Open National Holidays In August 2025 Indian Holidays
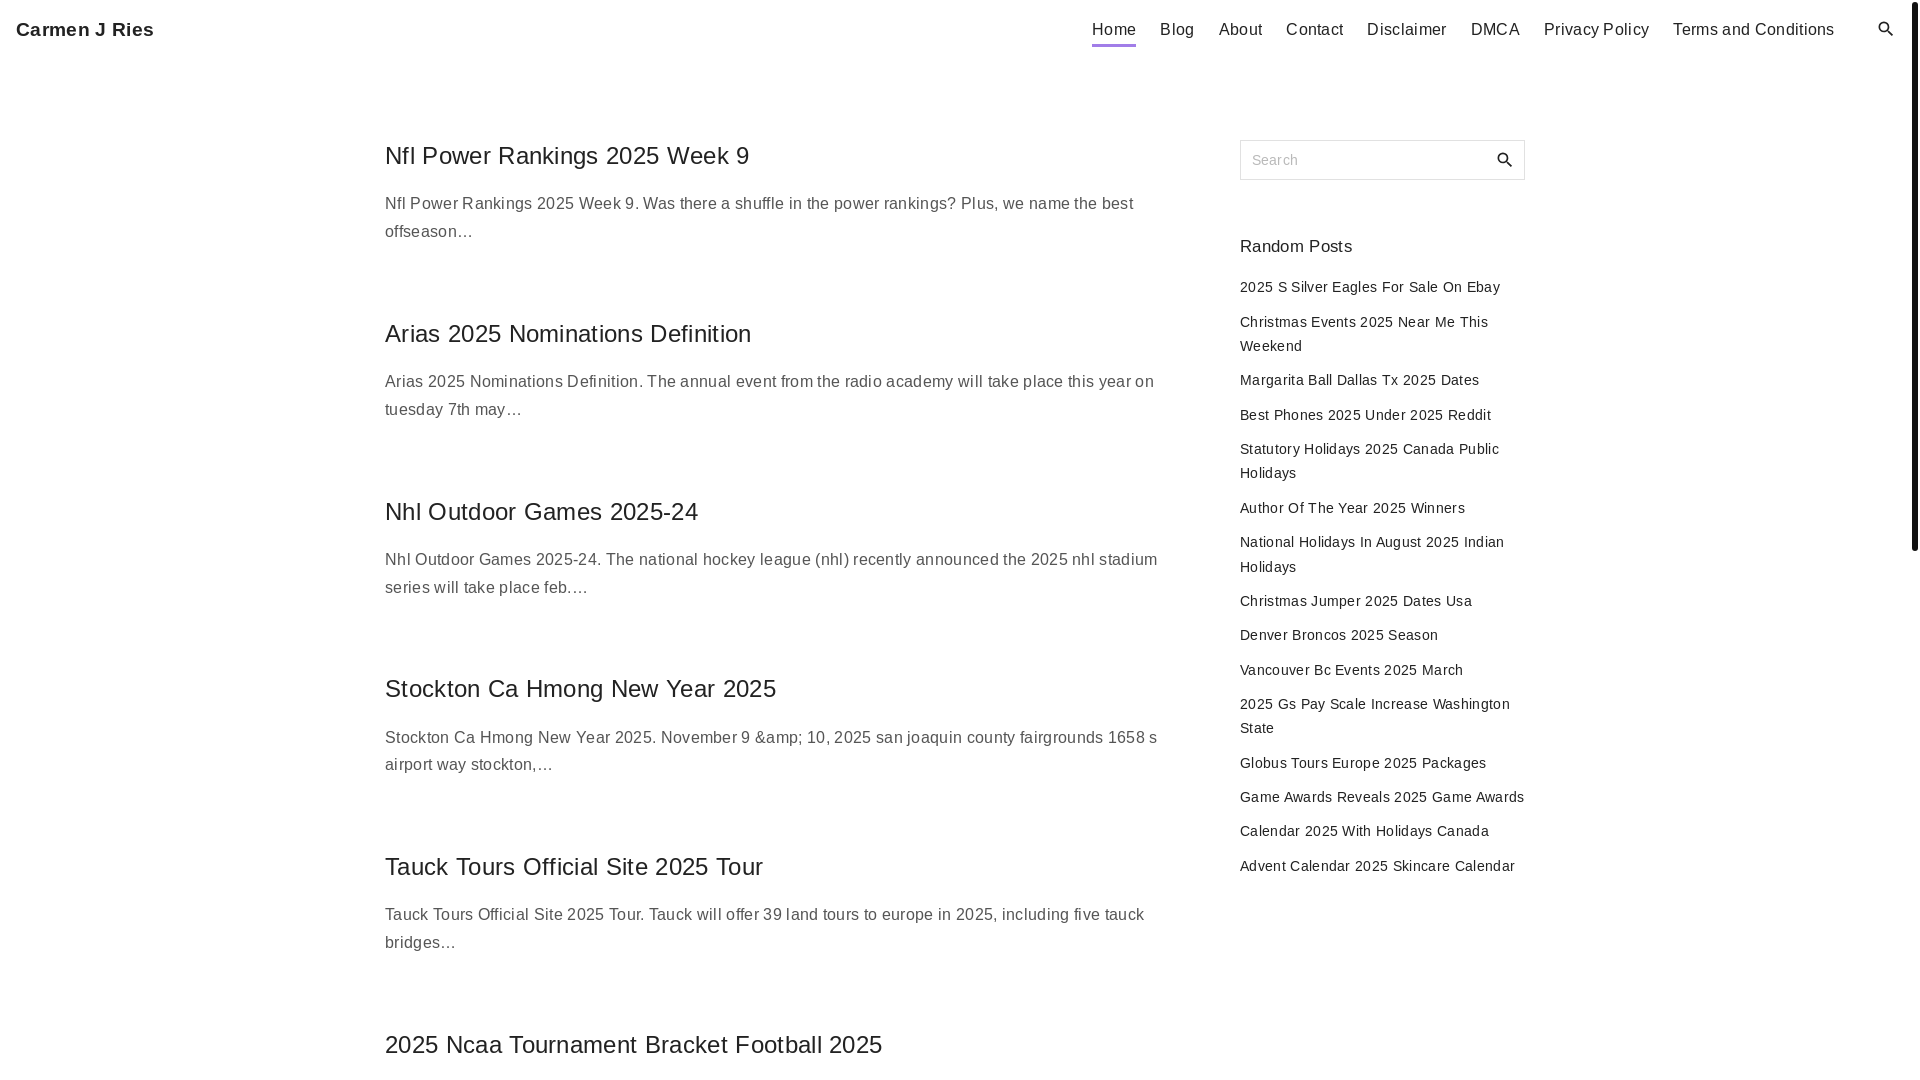This screenshot has height=1080, width=1920. point(1372,554)
